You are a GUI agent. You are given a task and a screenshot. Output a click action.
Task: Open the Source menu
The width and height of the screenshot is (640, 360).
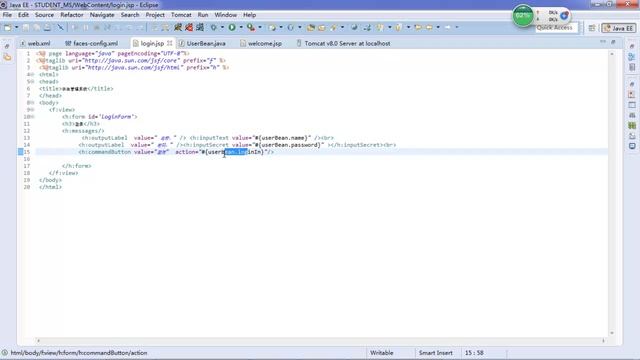[44, 15]
